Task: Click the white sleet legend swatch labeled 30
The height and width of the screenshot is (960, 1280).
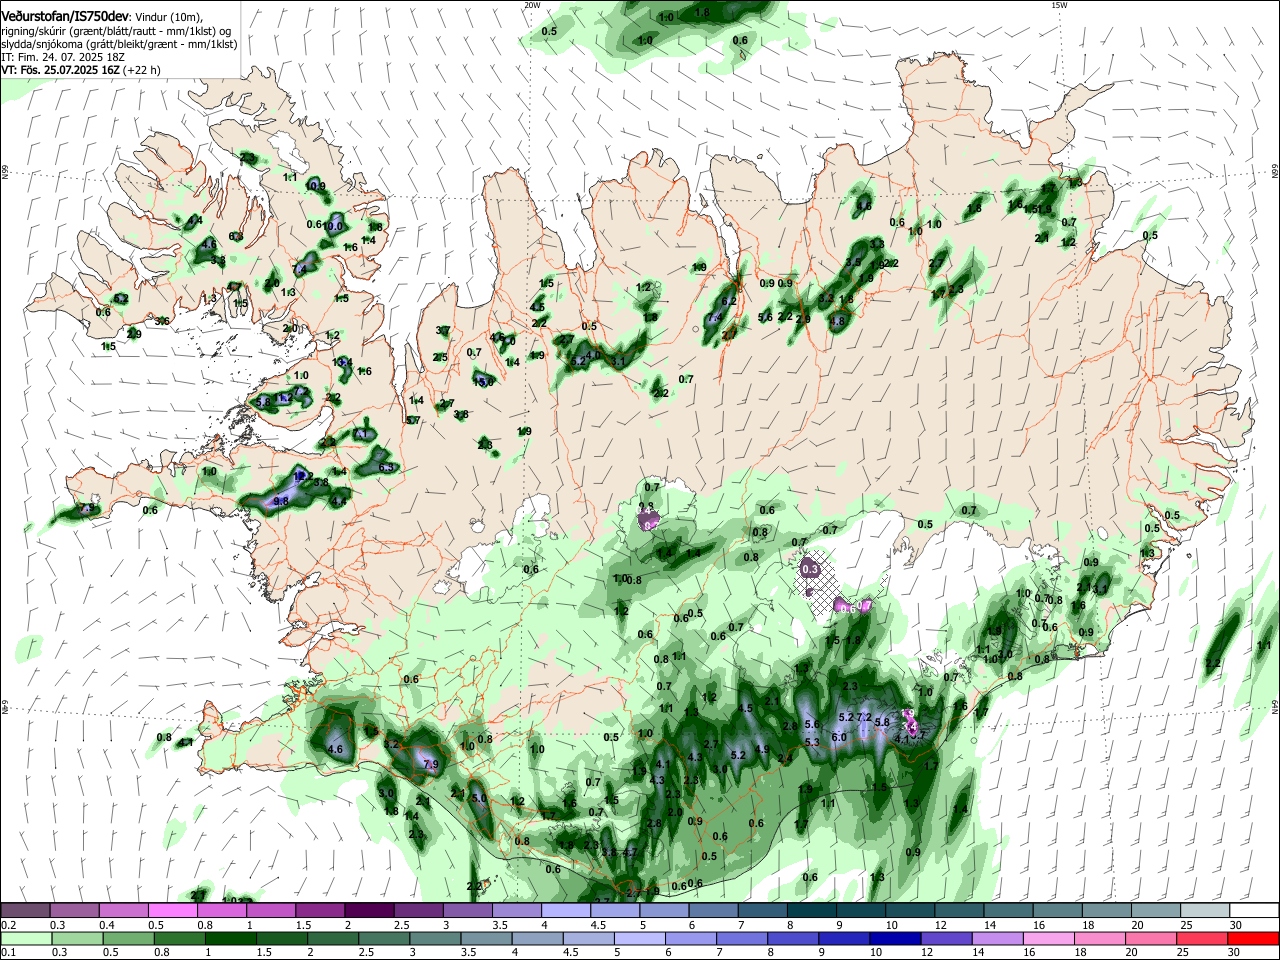Action: click(1254, 911)
